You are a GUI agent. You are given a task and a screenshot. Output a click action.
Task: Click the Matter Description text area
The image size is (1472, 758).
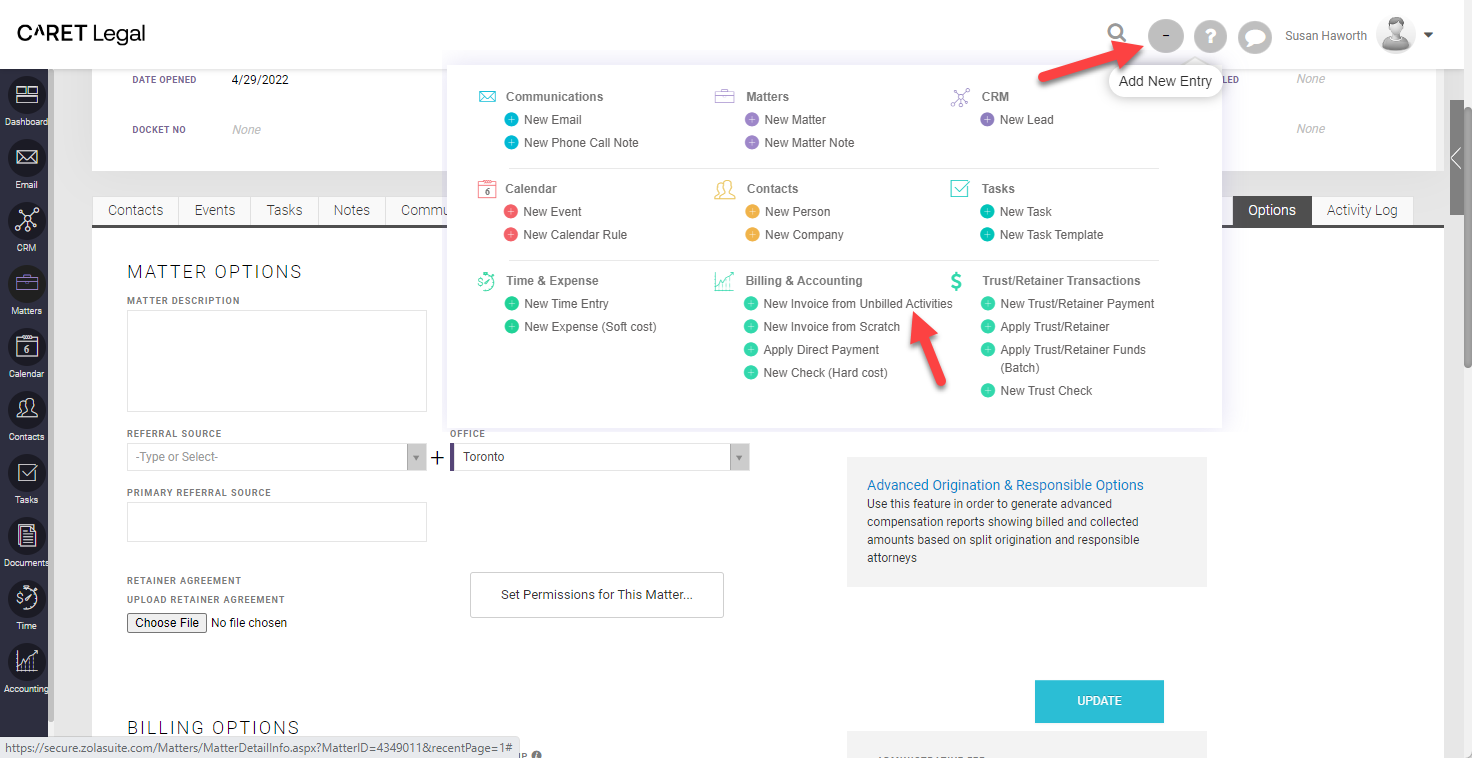[x=277, y=361]
